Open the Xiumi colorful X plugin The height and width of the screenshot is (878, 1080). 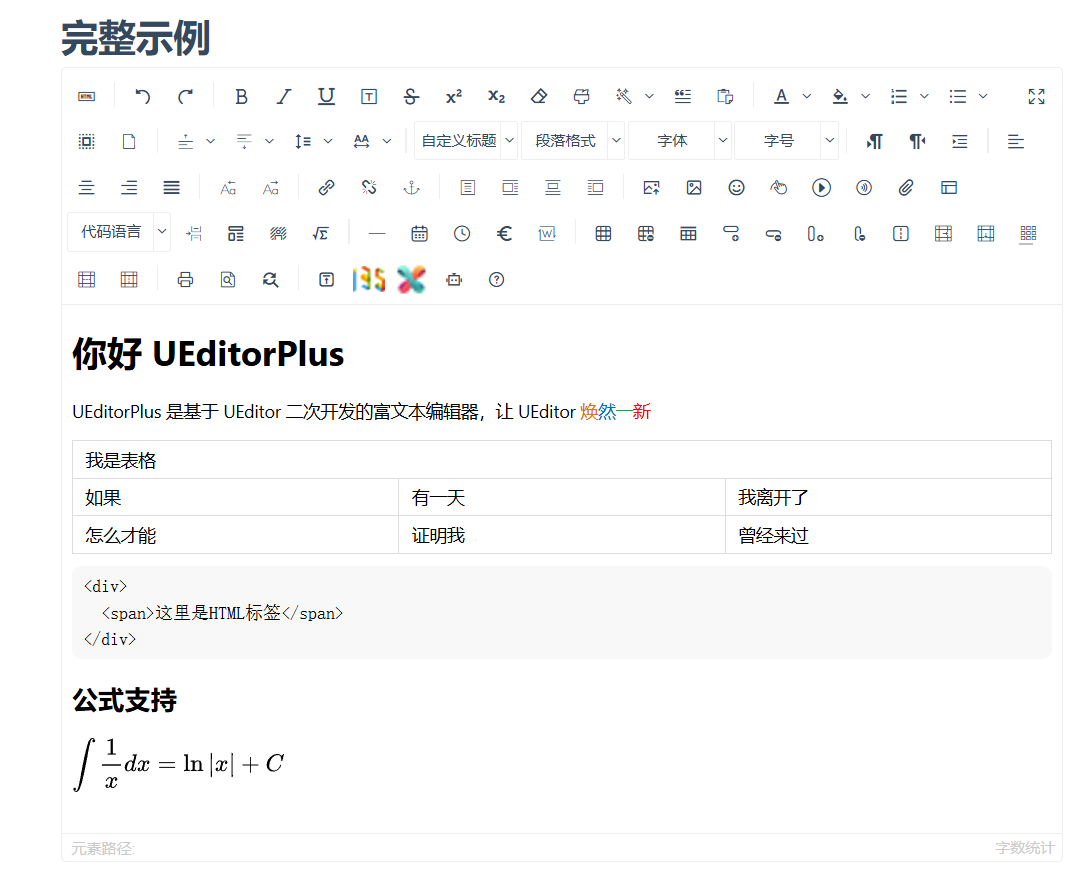click(x=411, y=280)
